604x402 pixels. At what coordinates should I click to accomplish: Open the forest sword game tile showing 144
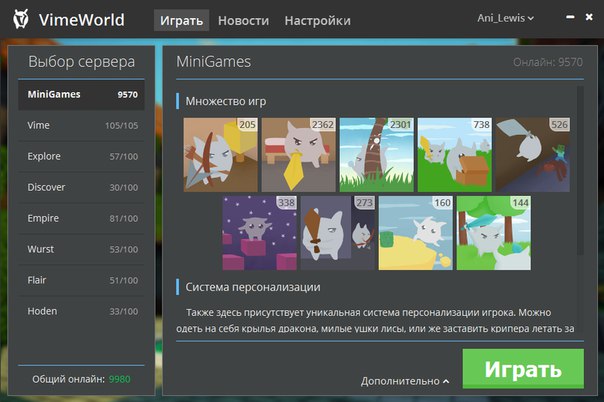click(494, 233)
